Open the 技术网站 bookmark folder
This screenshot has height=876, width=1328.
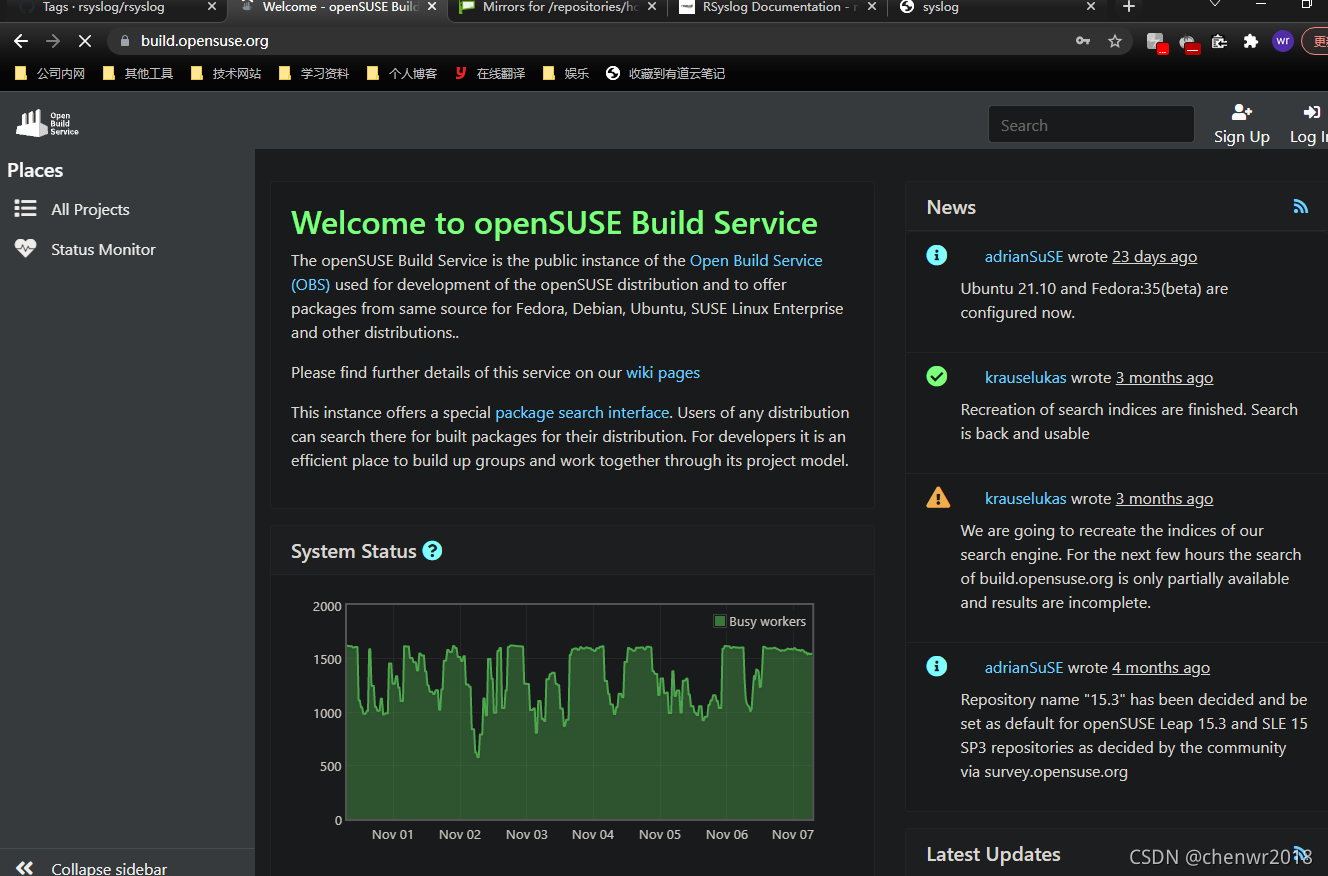click(x=226, y=73)
